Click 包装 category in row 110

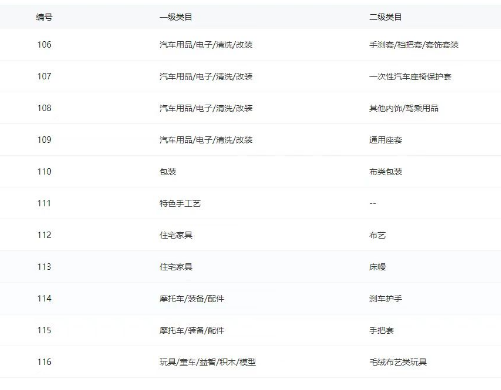[x=168, y=172]
